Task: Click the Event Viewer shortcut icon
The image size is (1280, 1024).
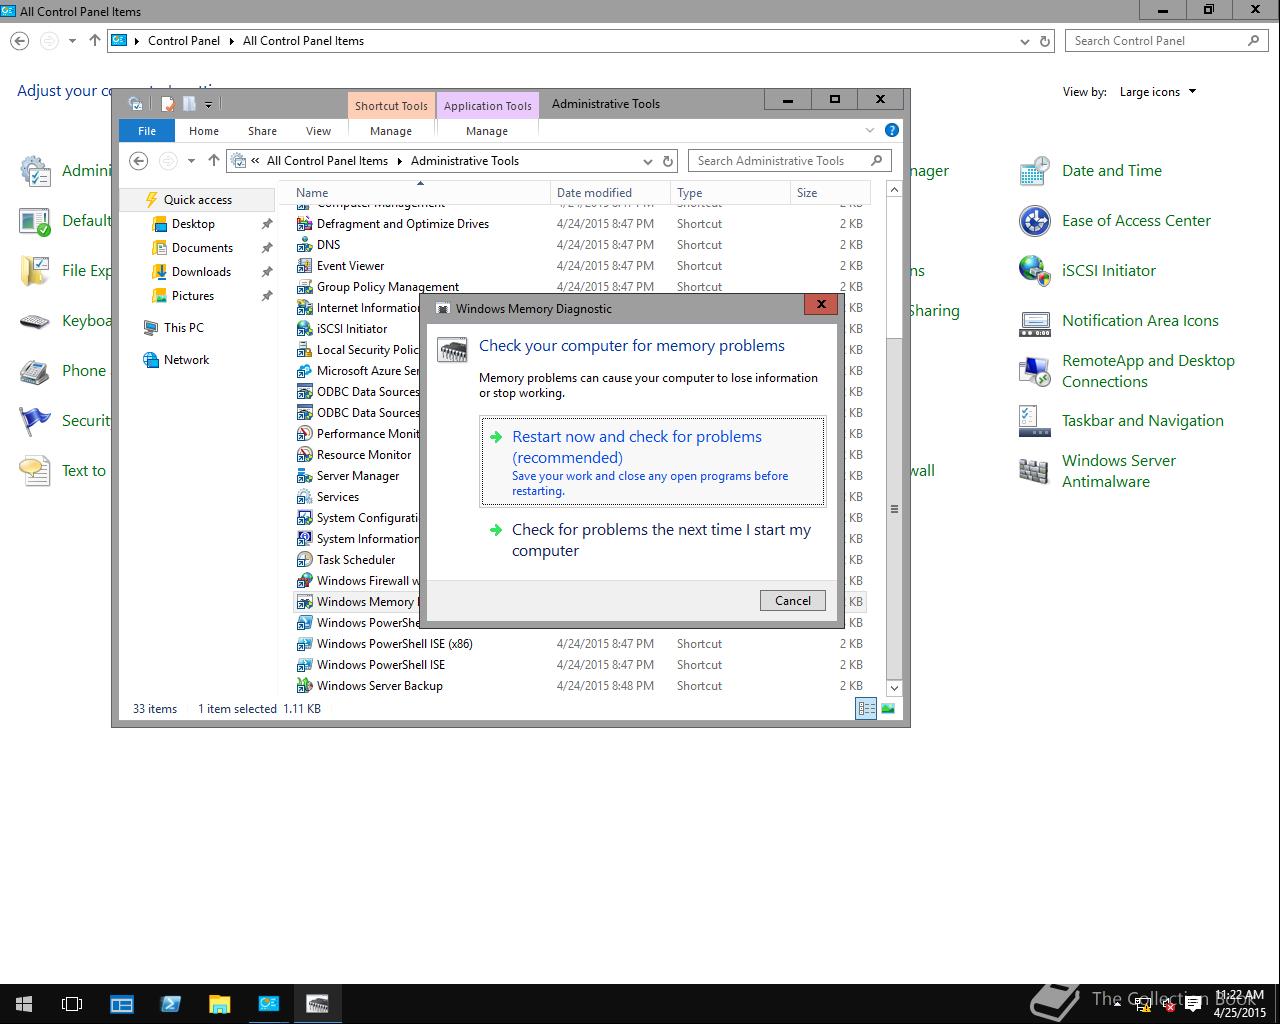Action: [305, 266]
